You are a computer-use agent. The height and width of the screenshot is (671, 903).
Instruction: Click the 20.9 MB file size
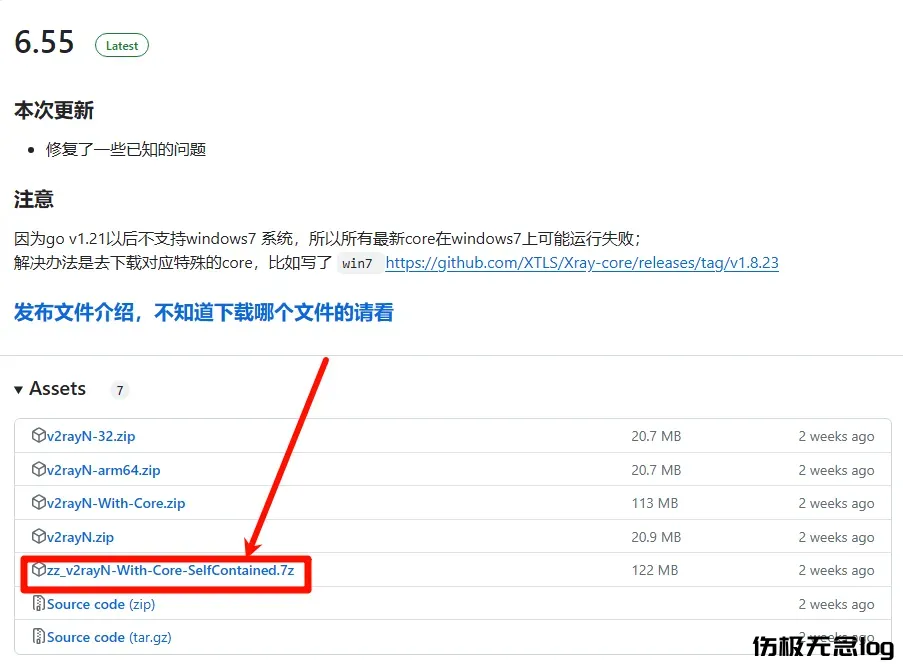pos(656,537)
